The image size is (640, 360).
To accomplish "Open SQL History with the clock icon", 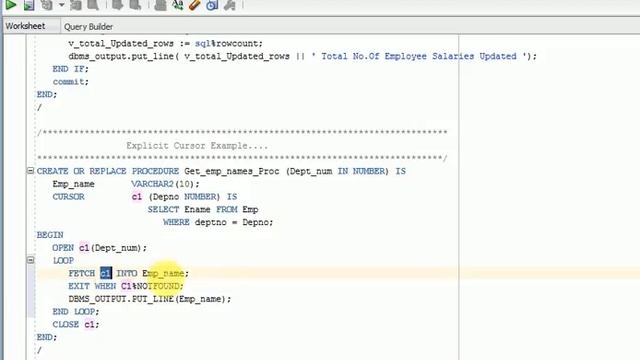I will [212, 4].
